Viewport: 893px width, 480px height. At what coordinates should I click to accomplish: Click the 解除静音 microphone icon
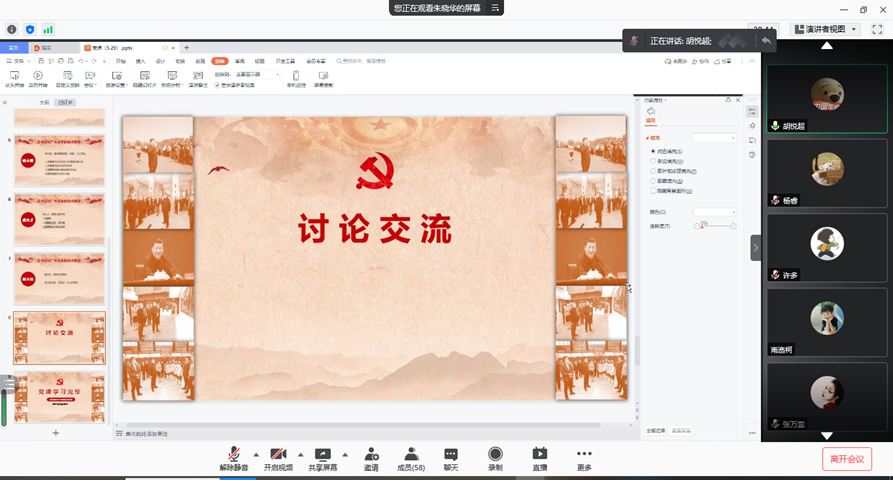pyautogui.click(x=232, y=455)
